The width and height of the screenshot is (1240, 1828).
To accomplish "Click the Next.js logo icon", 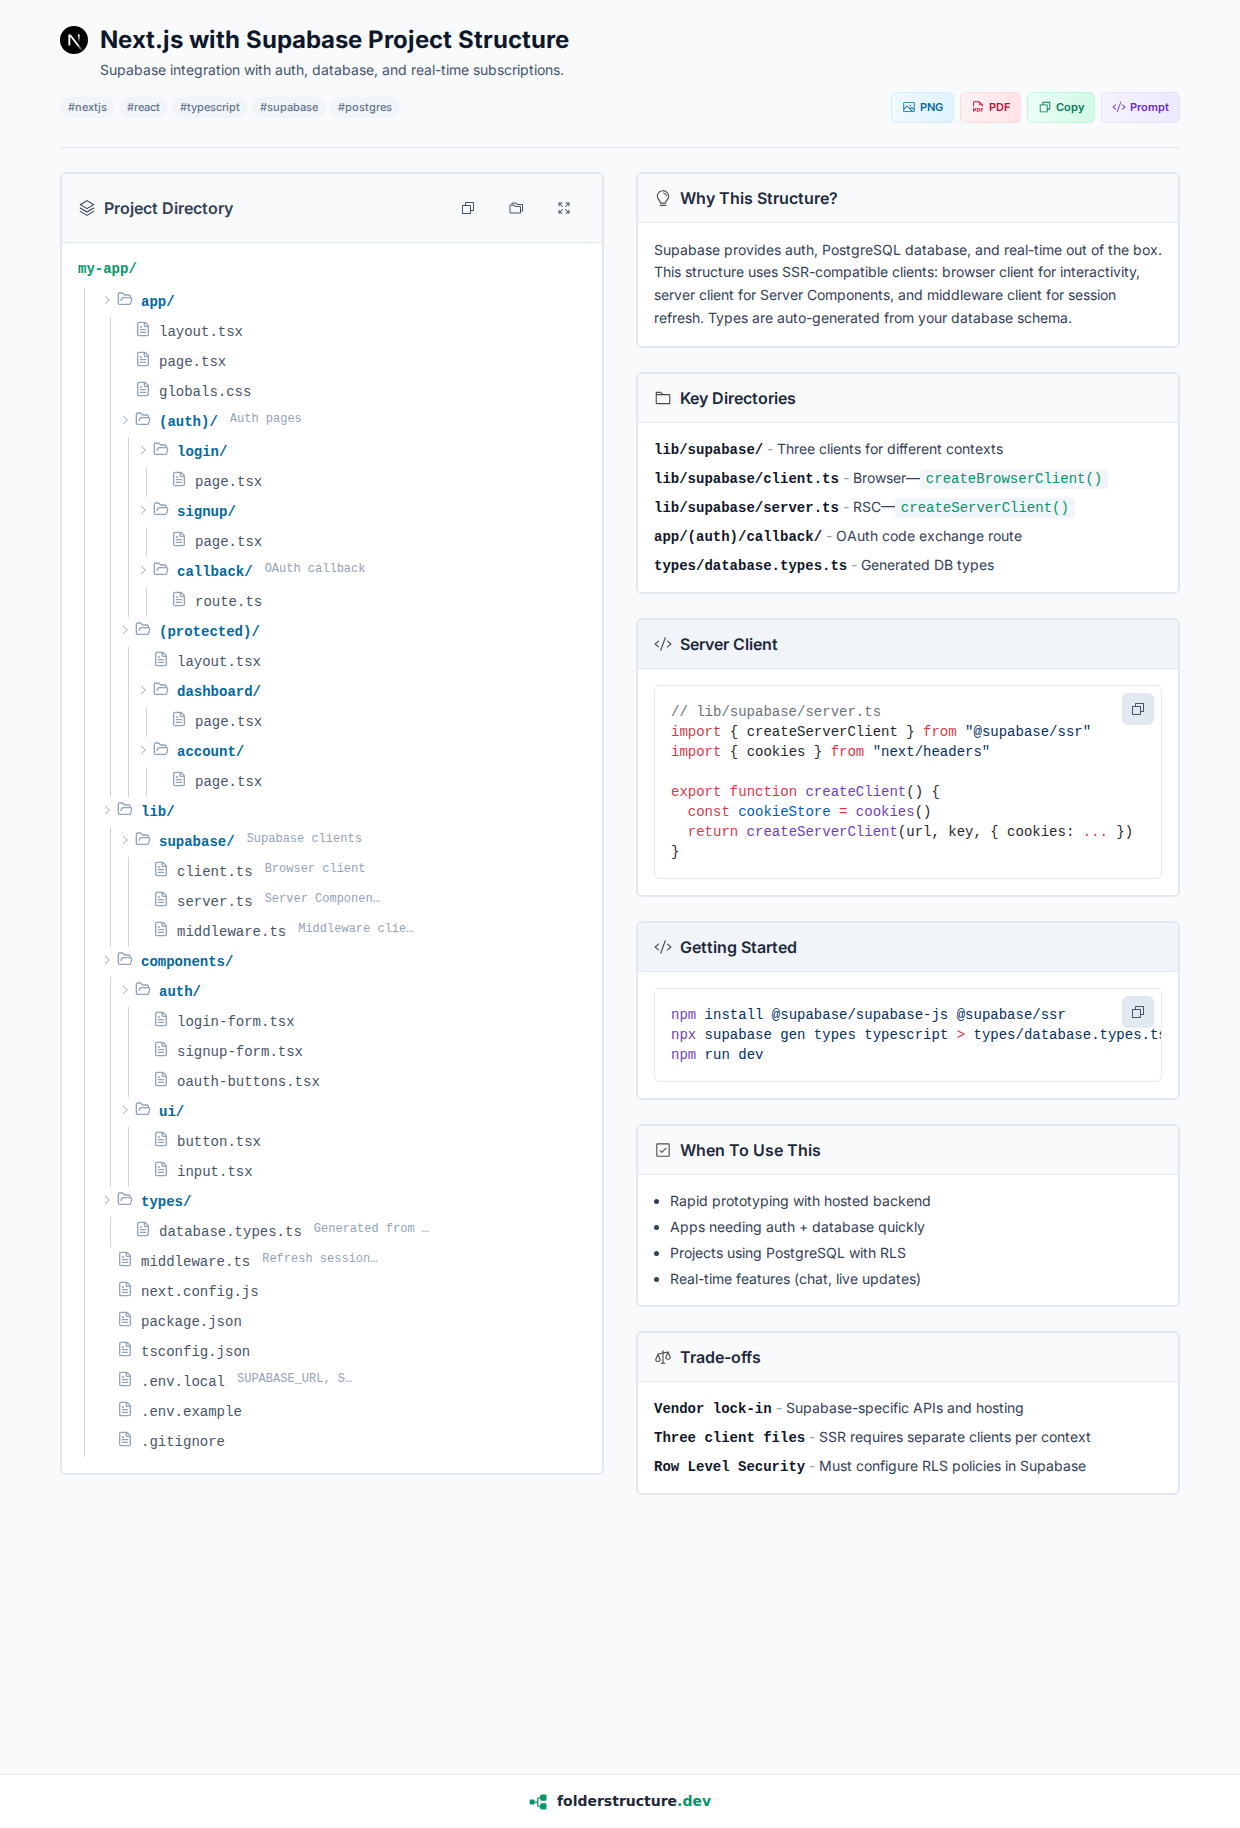I will click(x=74, y=40).
